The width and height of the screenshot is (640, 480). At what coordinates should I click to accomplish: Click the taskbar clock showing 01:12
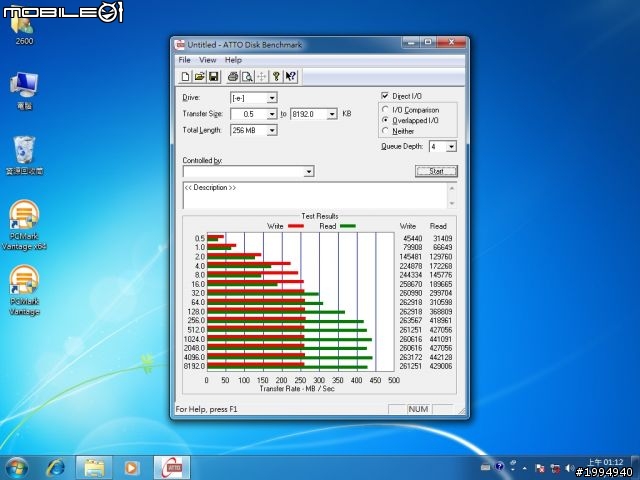(605, 462)
